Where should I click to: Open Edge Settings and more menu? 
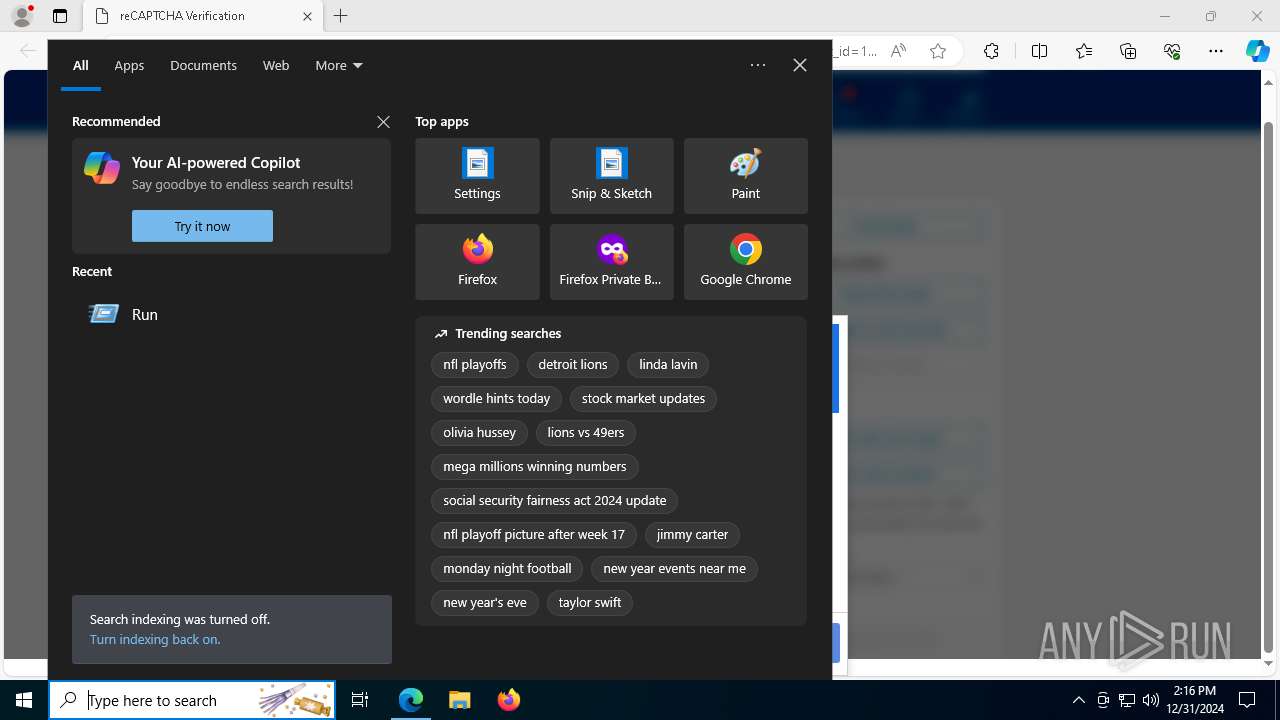point(1216,51)
